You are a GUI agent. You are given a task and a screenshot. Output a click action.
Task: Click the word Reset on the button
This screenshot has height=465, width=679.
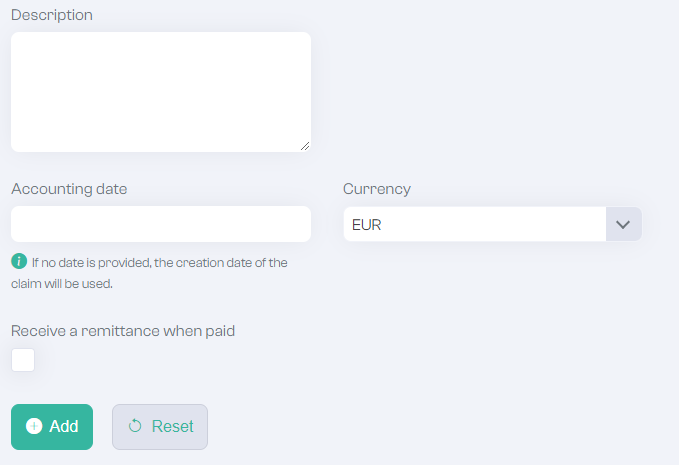coord(172,426)
